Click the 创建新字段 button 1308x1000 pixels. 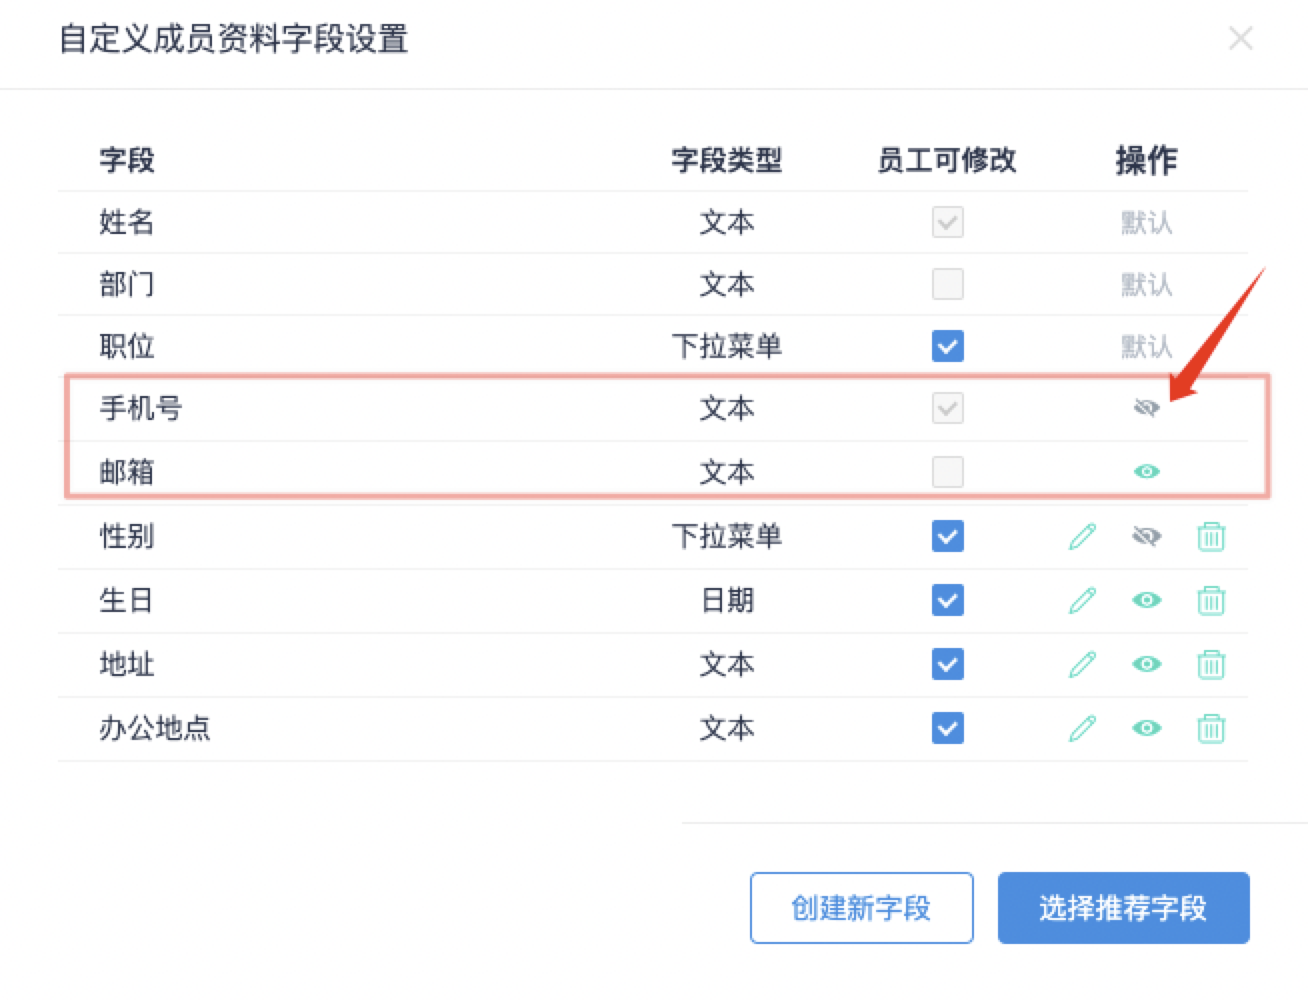861,908
